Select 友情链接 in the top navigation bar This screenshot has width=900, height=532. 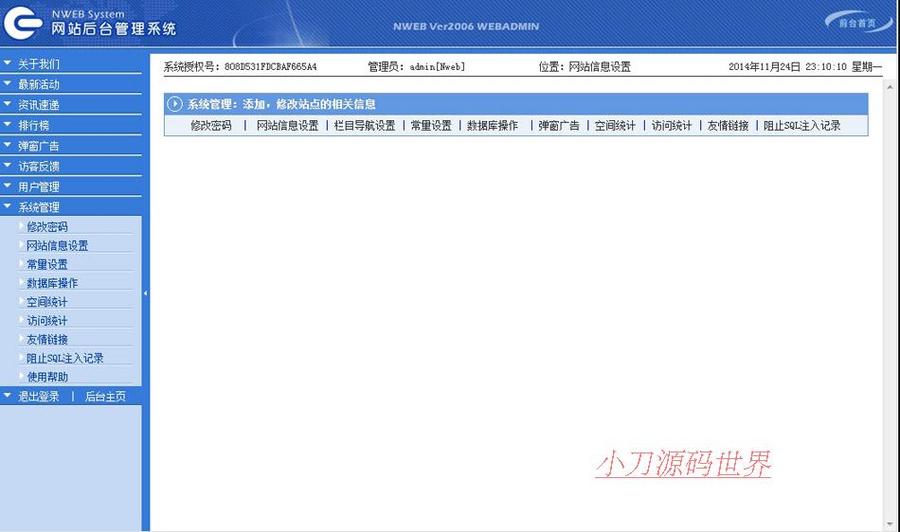pos(728,126)
